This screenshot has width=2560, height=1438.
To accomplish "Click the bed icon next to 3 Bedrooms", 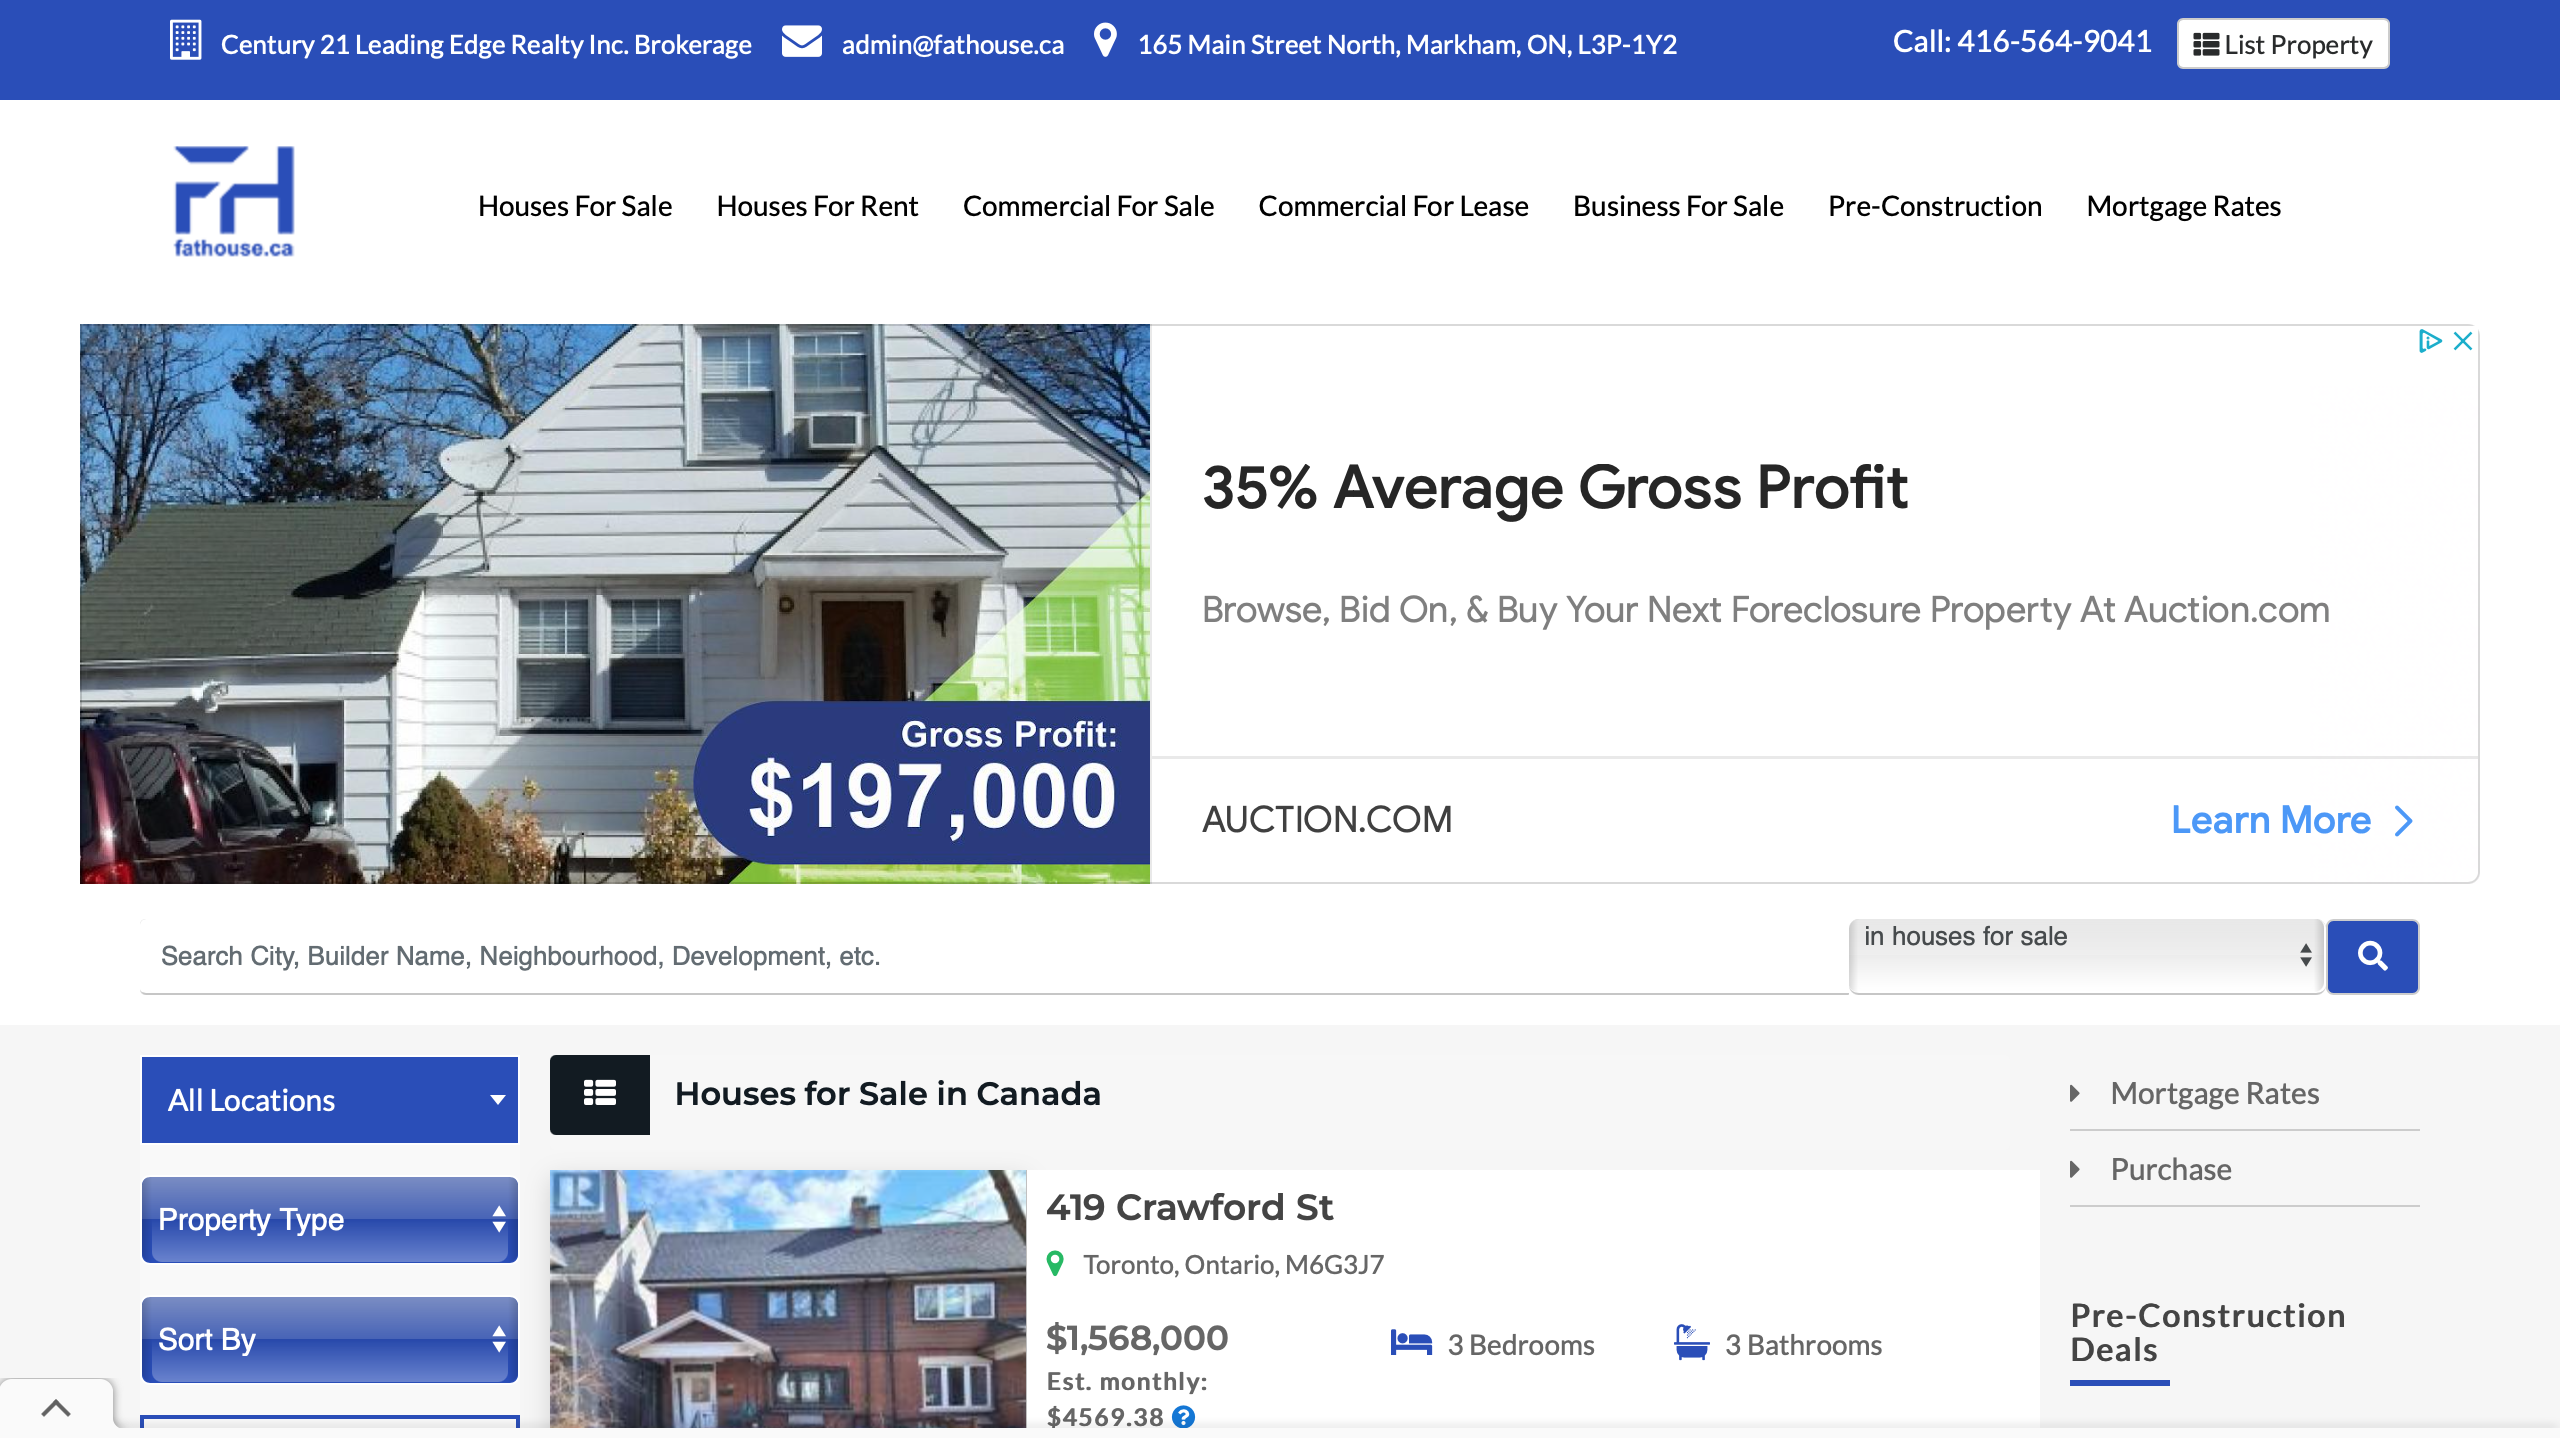I will (x=1411, y=1343).
